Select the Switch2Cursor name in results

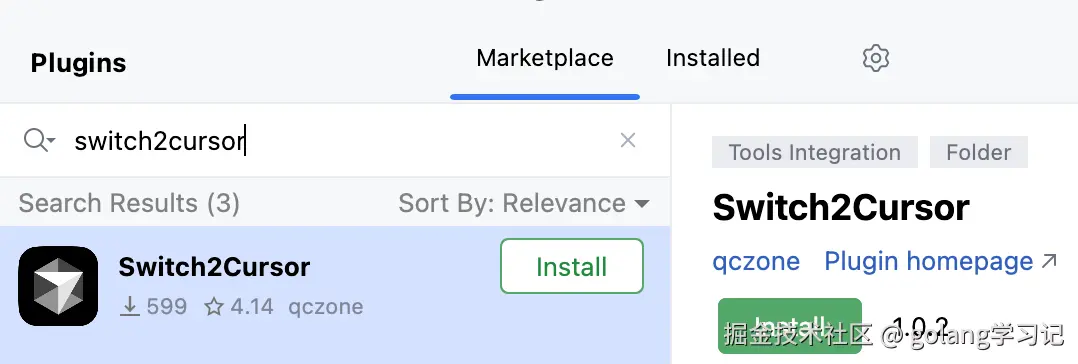214,267
